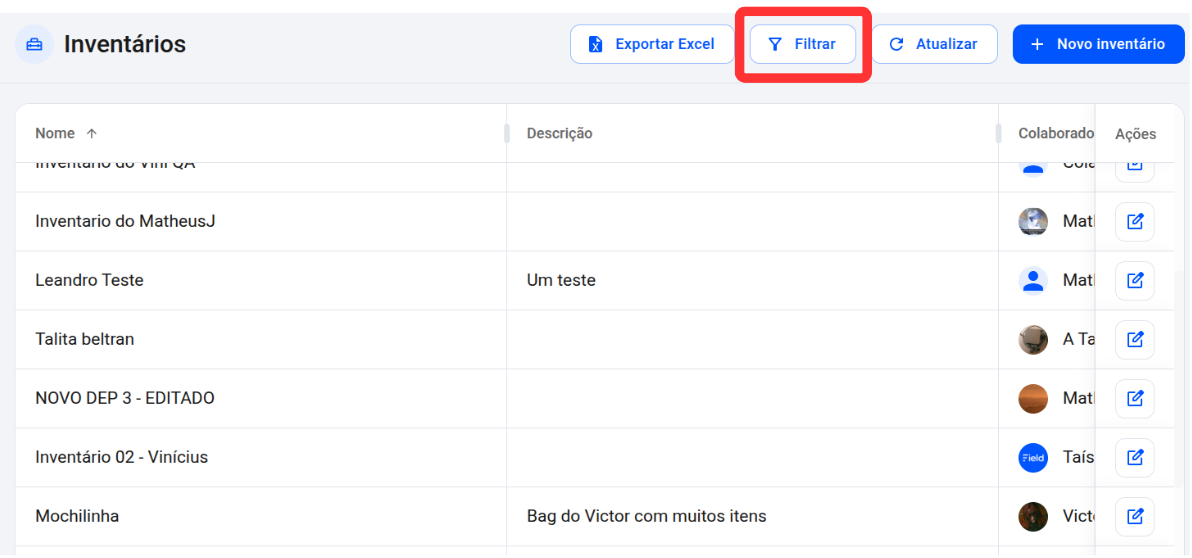Sort by the Nome column header
This screenshot has width=1192, height=558.
tap(55, 134)
